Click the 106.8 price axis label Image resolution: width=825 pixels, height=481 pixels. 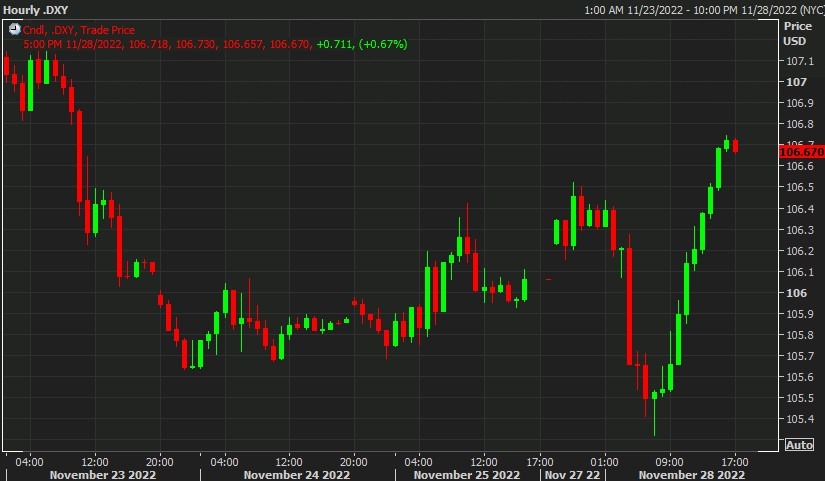(799, 124)
